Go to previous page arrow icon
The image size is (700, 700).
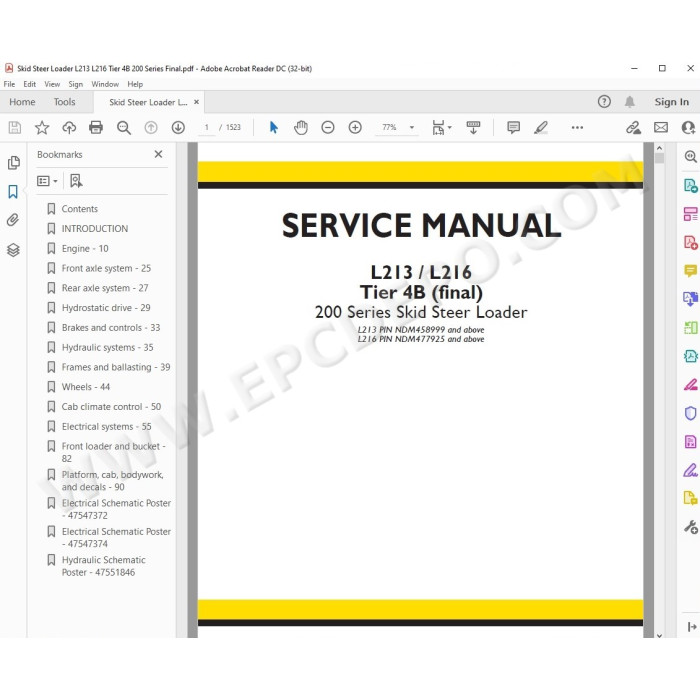click(151, 128)
